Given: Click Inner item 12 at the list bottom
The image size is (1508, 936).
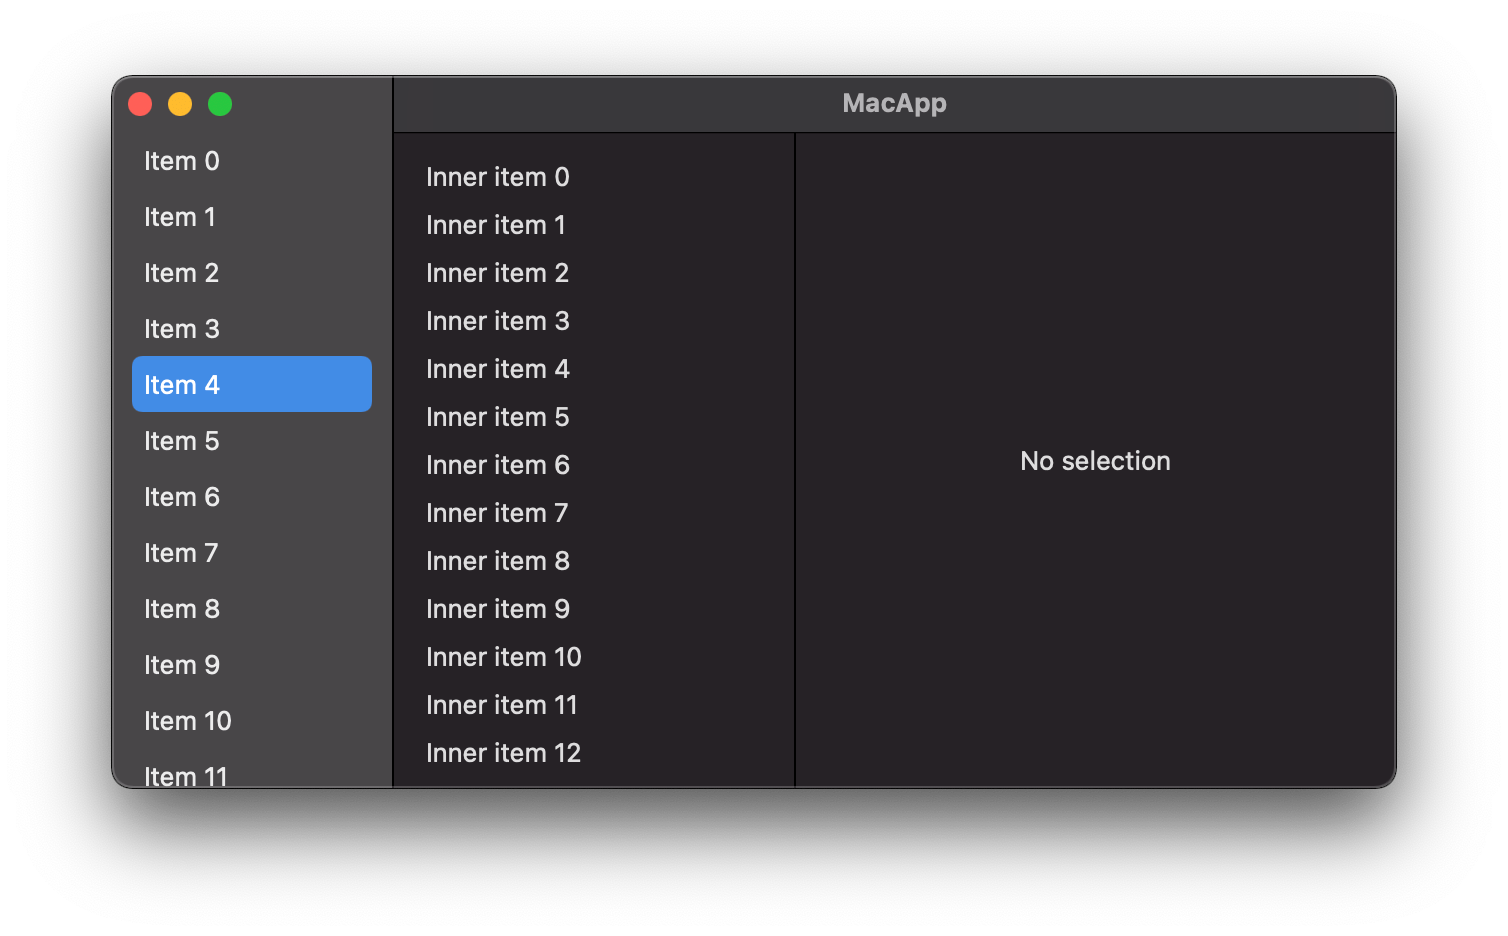Looking at the screenshot, I should coord(503,752).
